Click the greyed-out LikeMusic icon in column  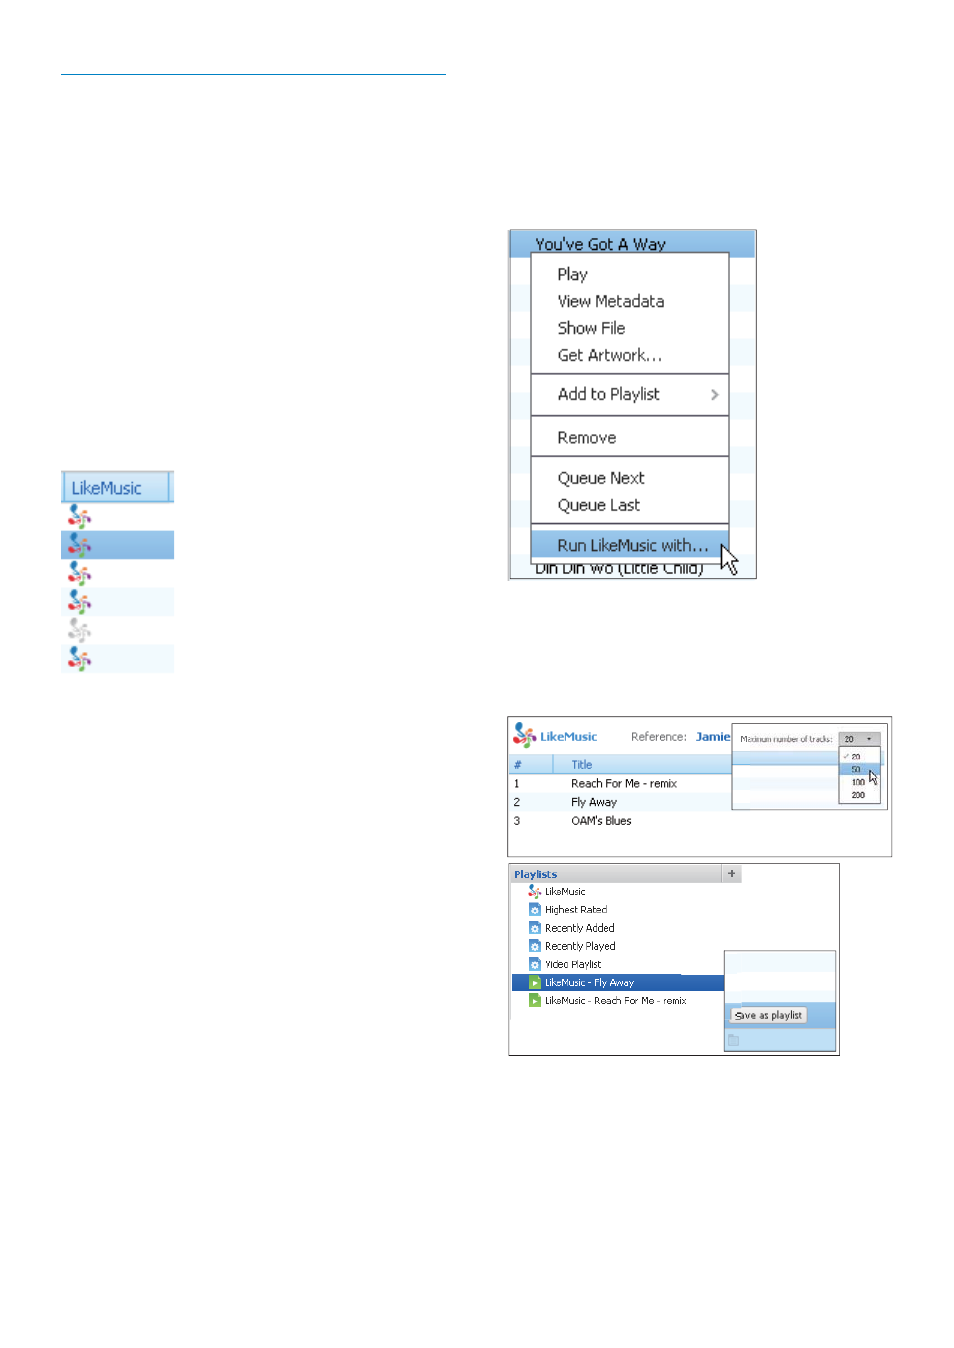(x=79, y=631)
